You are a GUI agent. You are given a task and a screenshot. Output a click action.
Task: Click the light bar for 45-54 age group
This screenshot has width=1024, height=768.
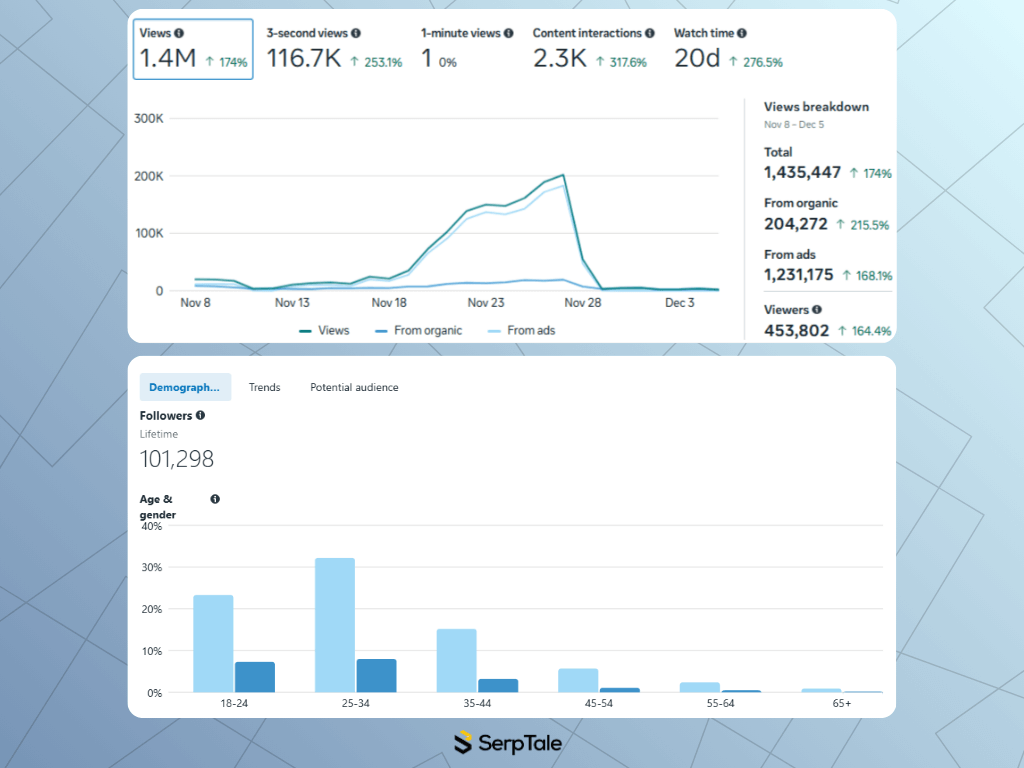click(x=578, y=680)
